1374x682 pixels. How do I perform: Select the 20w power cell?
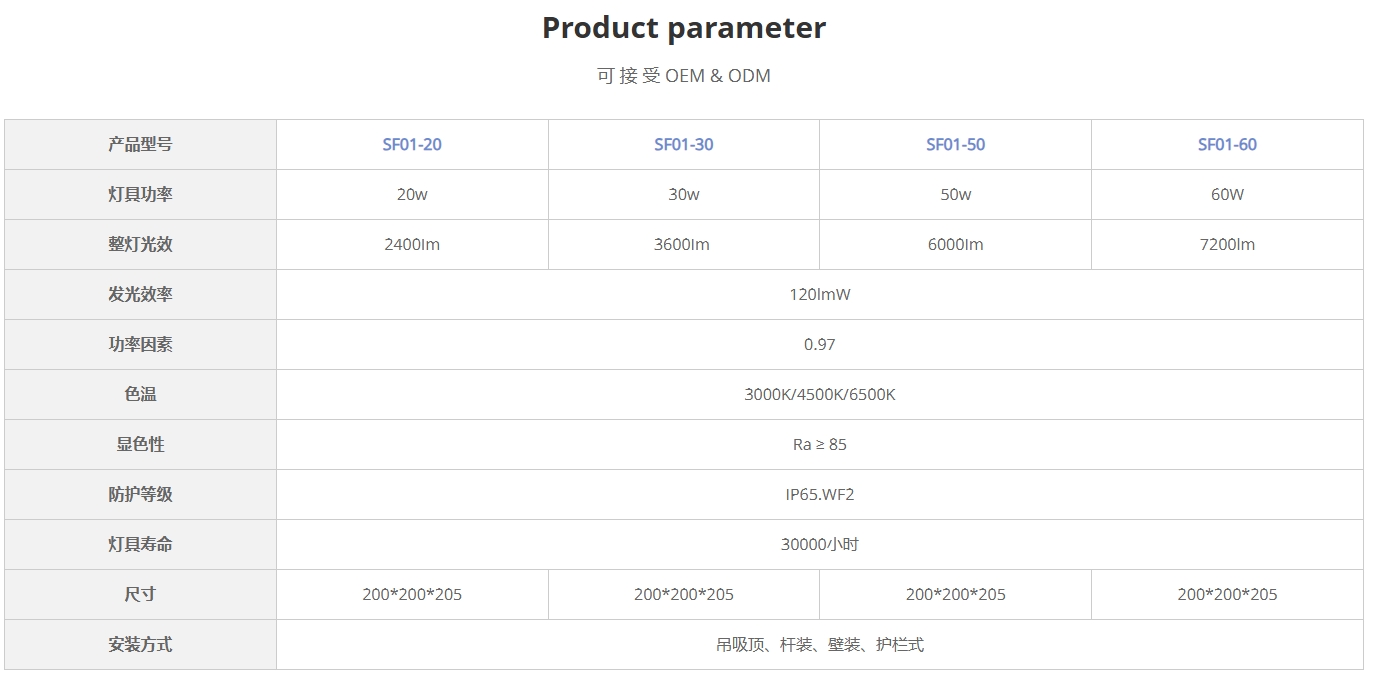point(412,194)
